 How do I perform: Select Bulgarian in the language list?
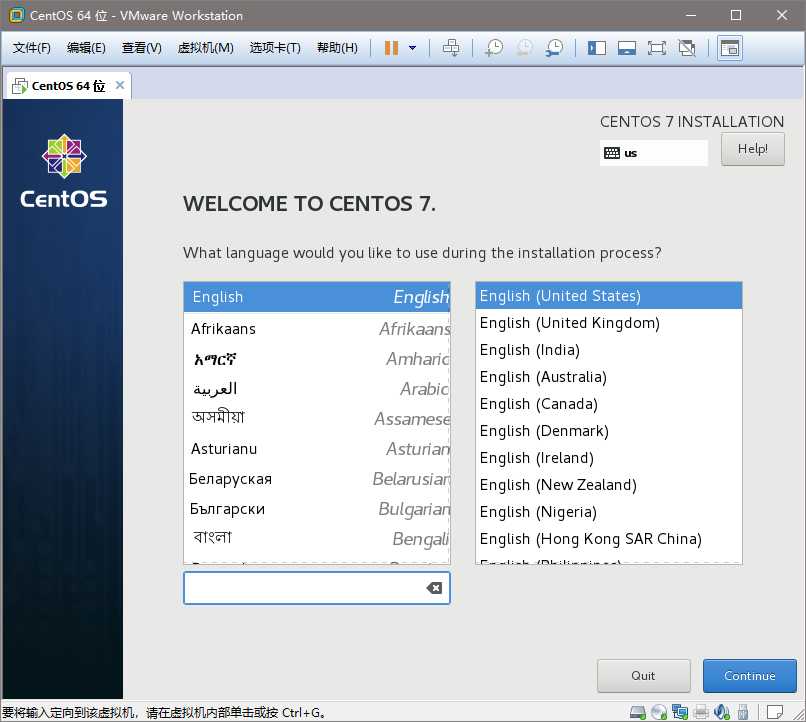click(317, 509)
